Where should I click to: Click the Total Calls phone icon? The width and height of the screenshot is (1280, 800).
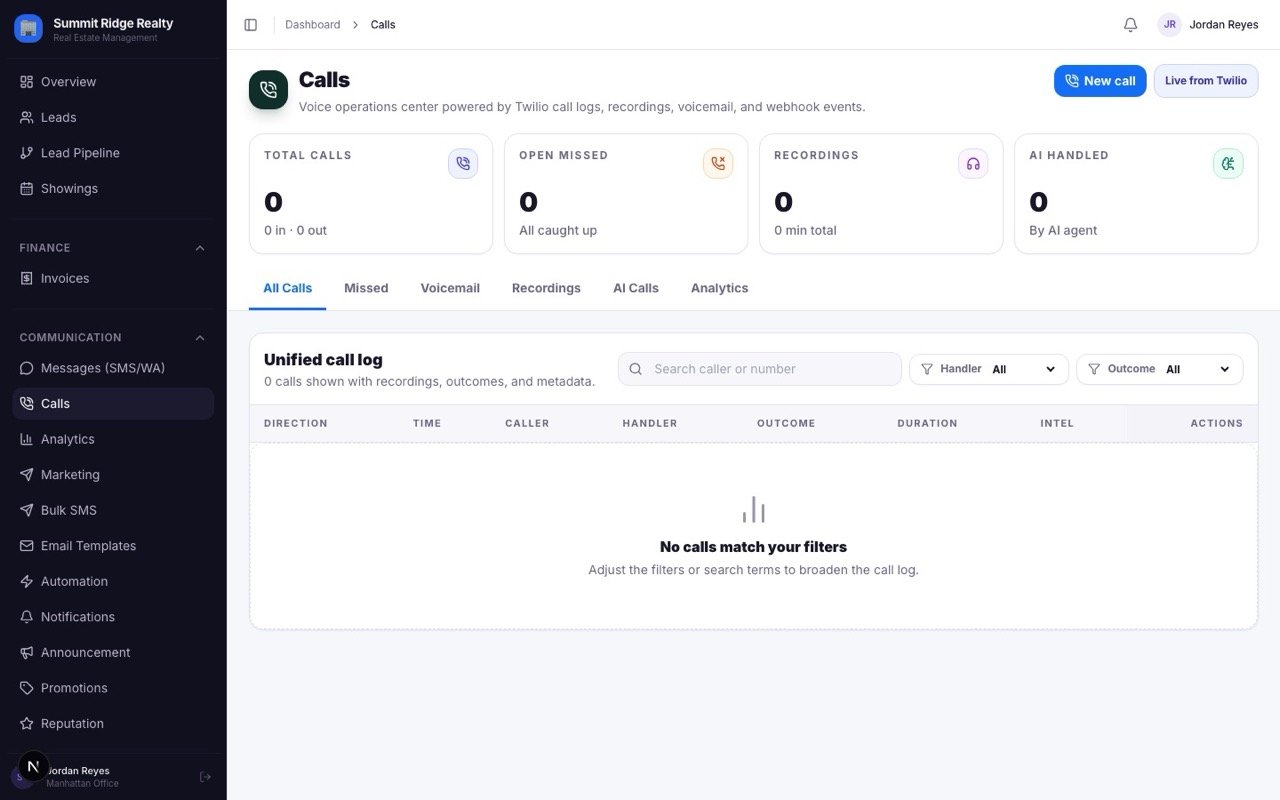click(x=463, y=164)
